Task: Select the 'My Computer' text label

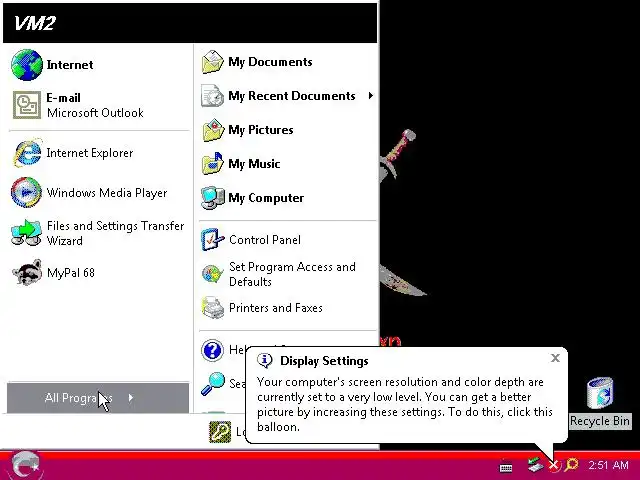Action: coord(266,198)
